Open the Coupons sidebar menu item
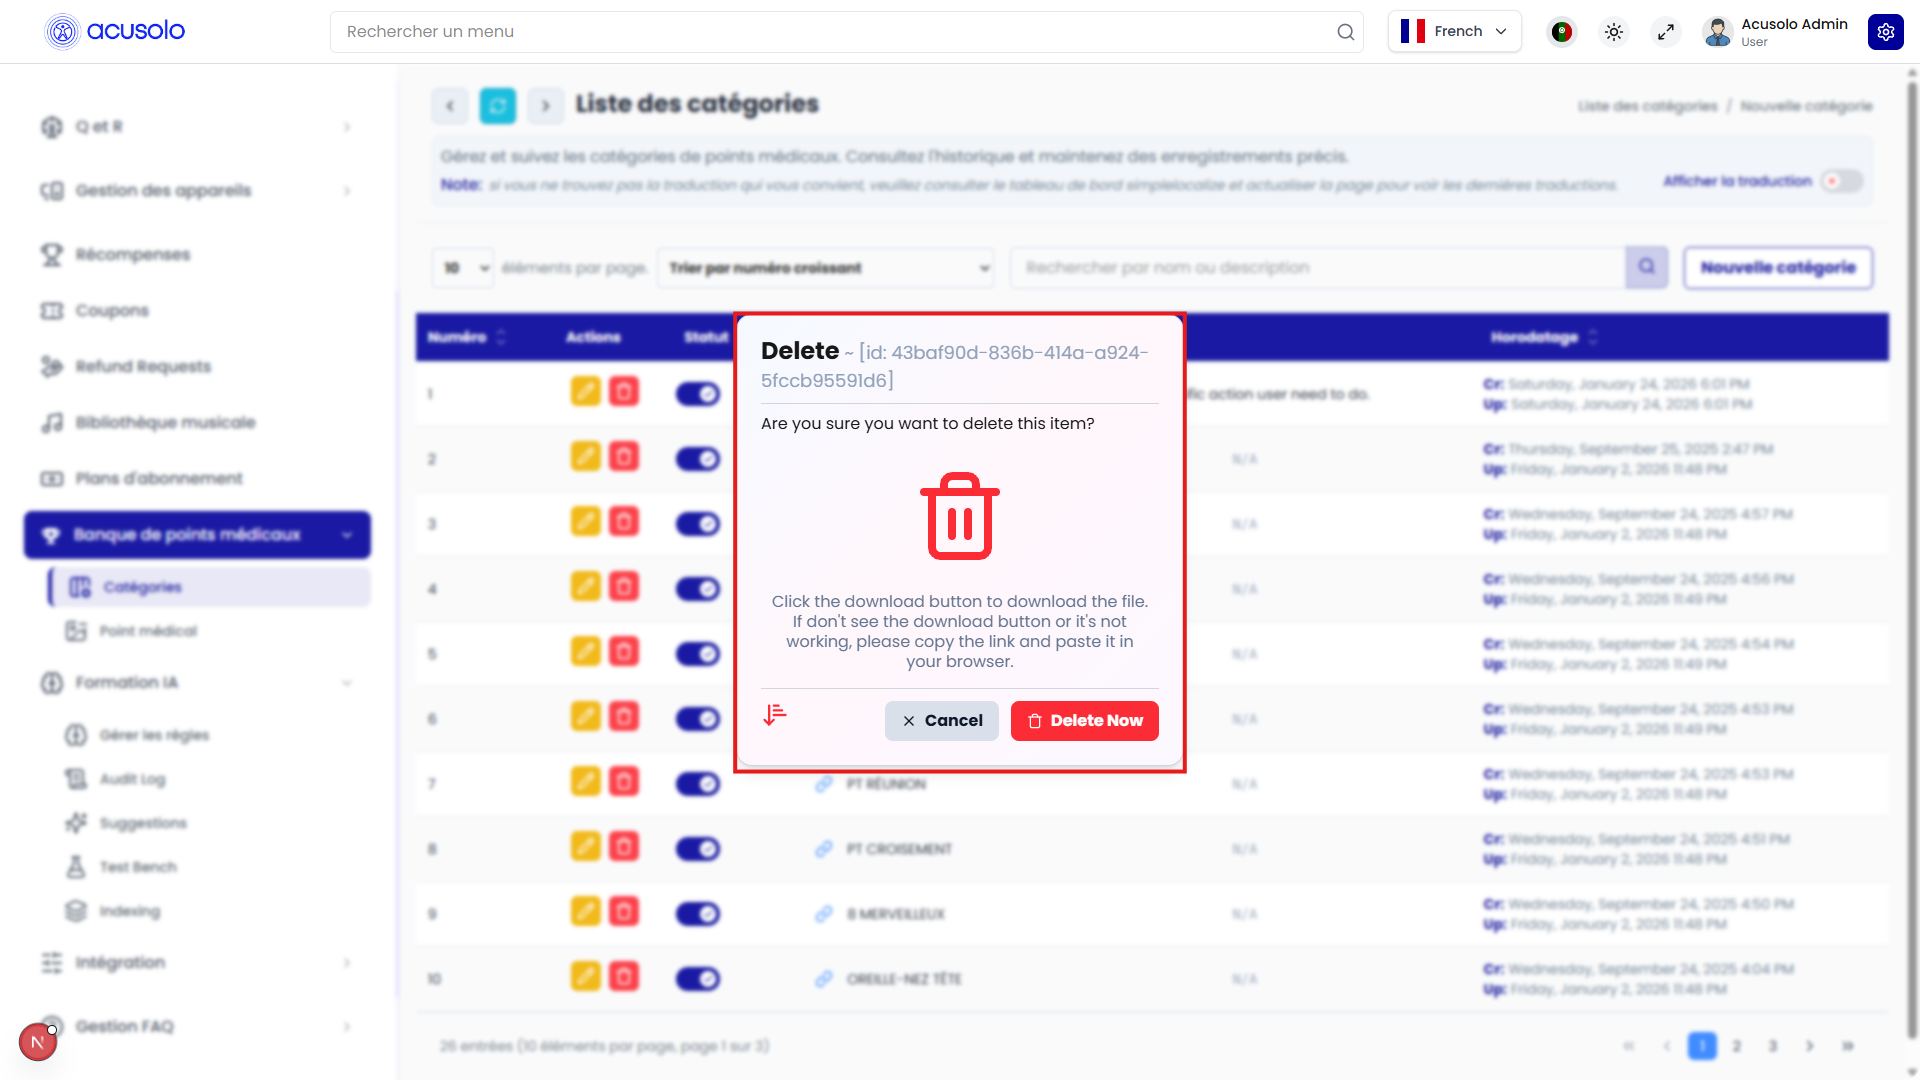1920x1080 pixels. (x=112, y=311)
